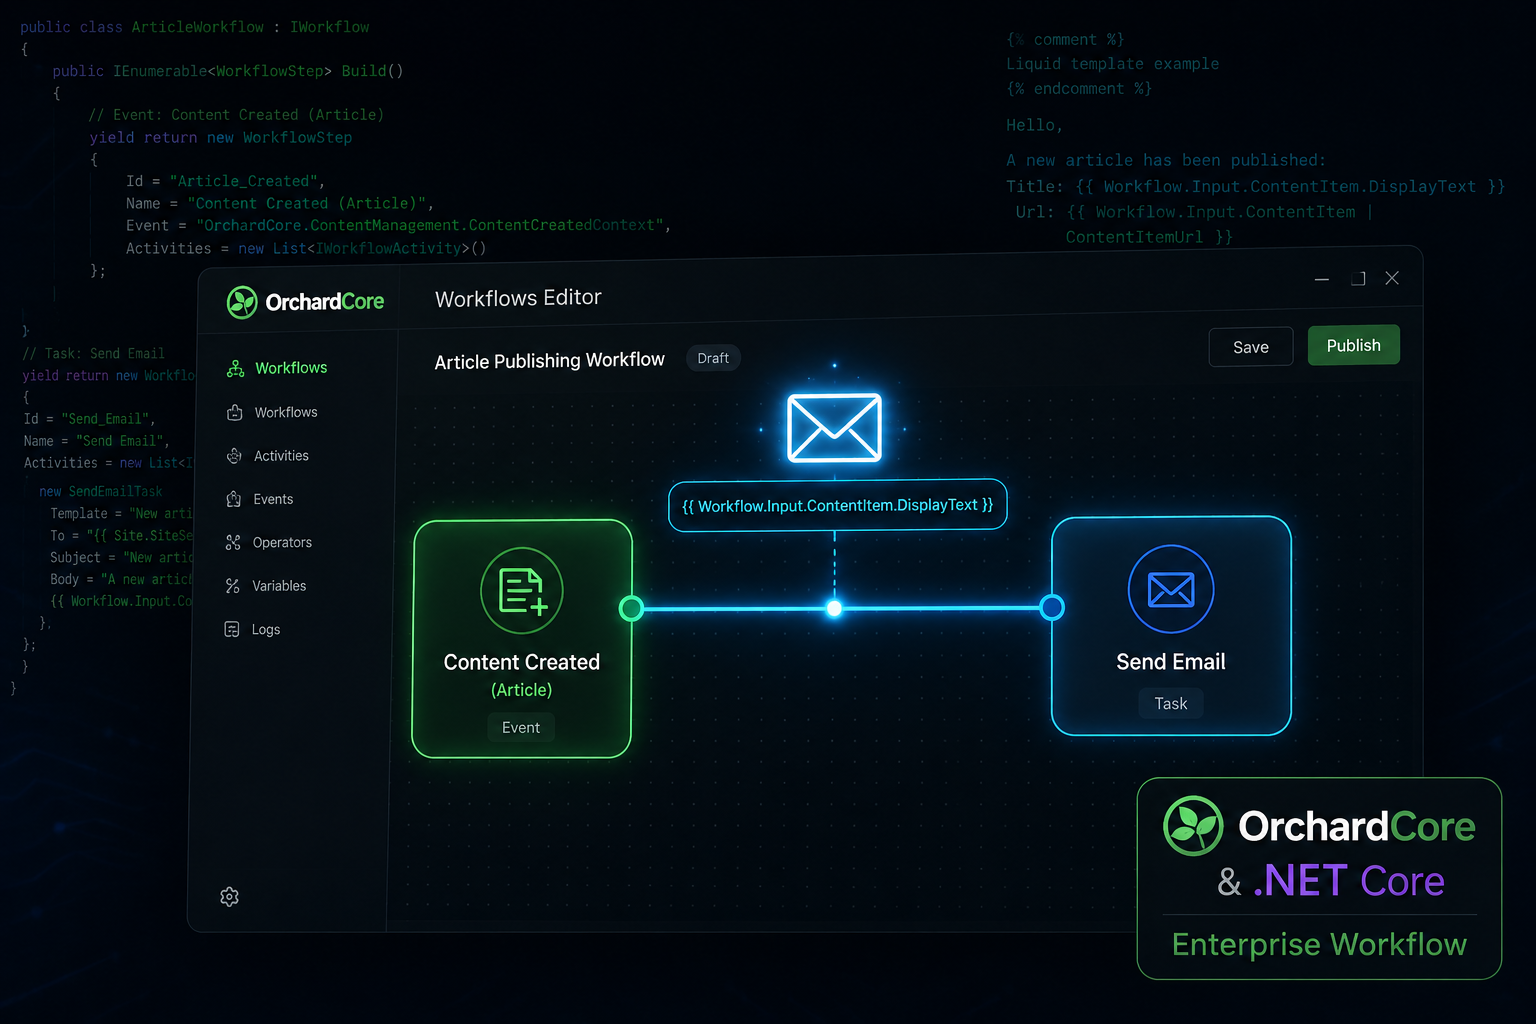Click the Workflow.Input.ContentItem.DisplayText expression box

coord(838,505)
